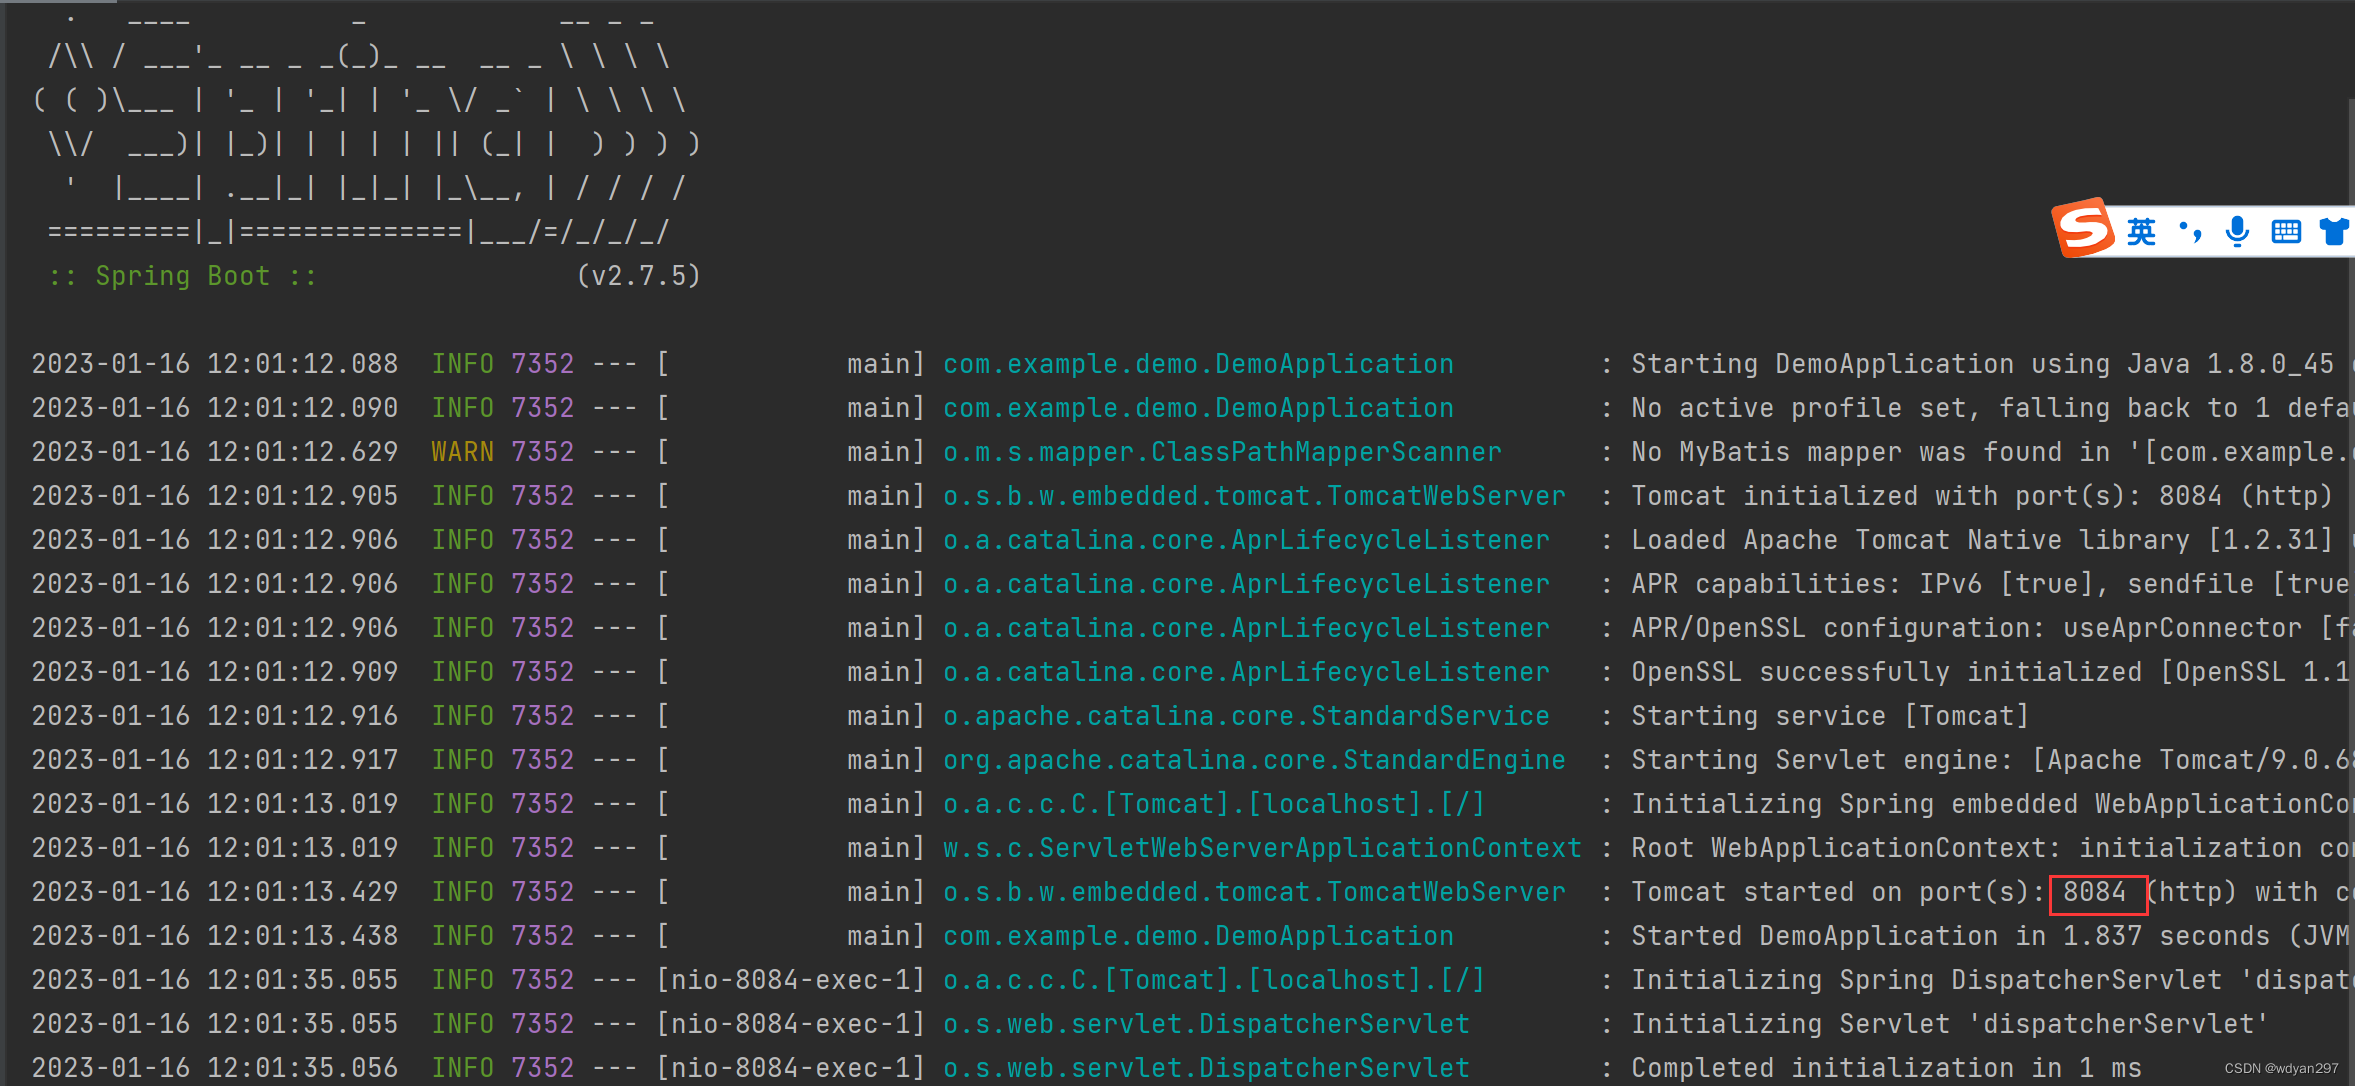Click o.a.c.c.C.[Tomcat].[localhost].[/] logger at 12:01:13.019
Image resolution: width=2355 pixels, height=1086 pixels.
[x=1214, y=804]
